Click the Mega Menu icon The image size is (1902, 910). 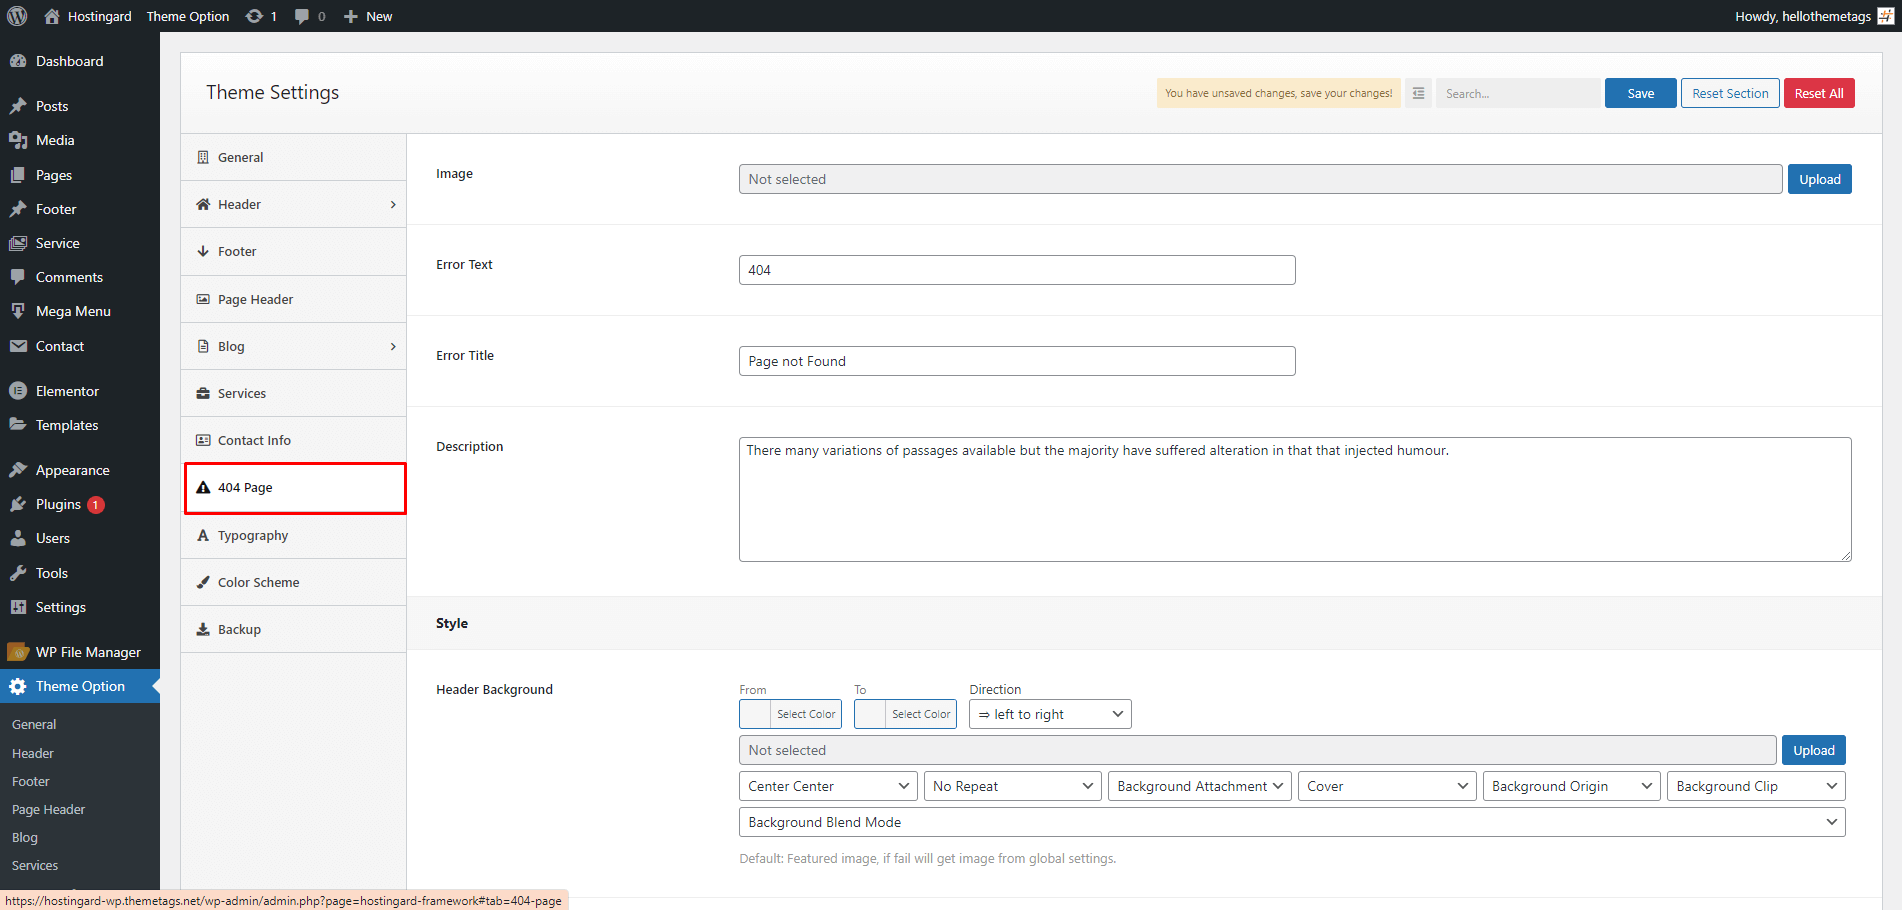tap(18, 311)
